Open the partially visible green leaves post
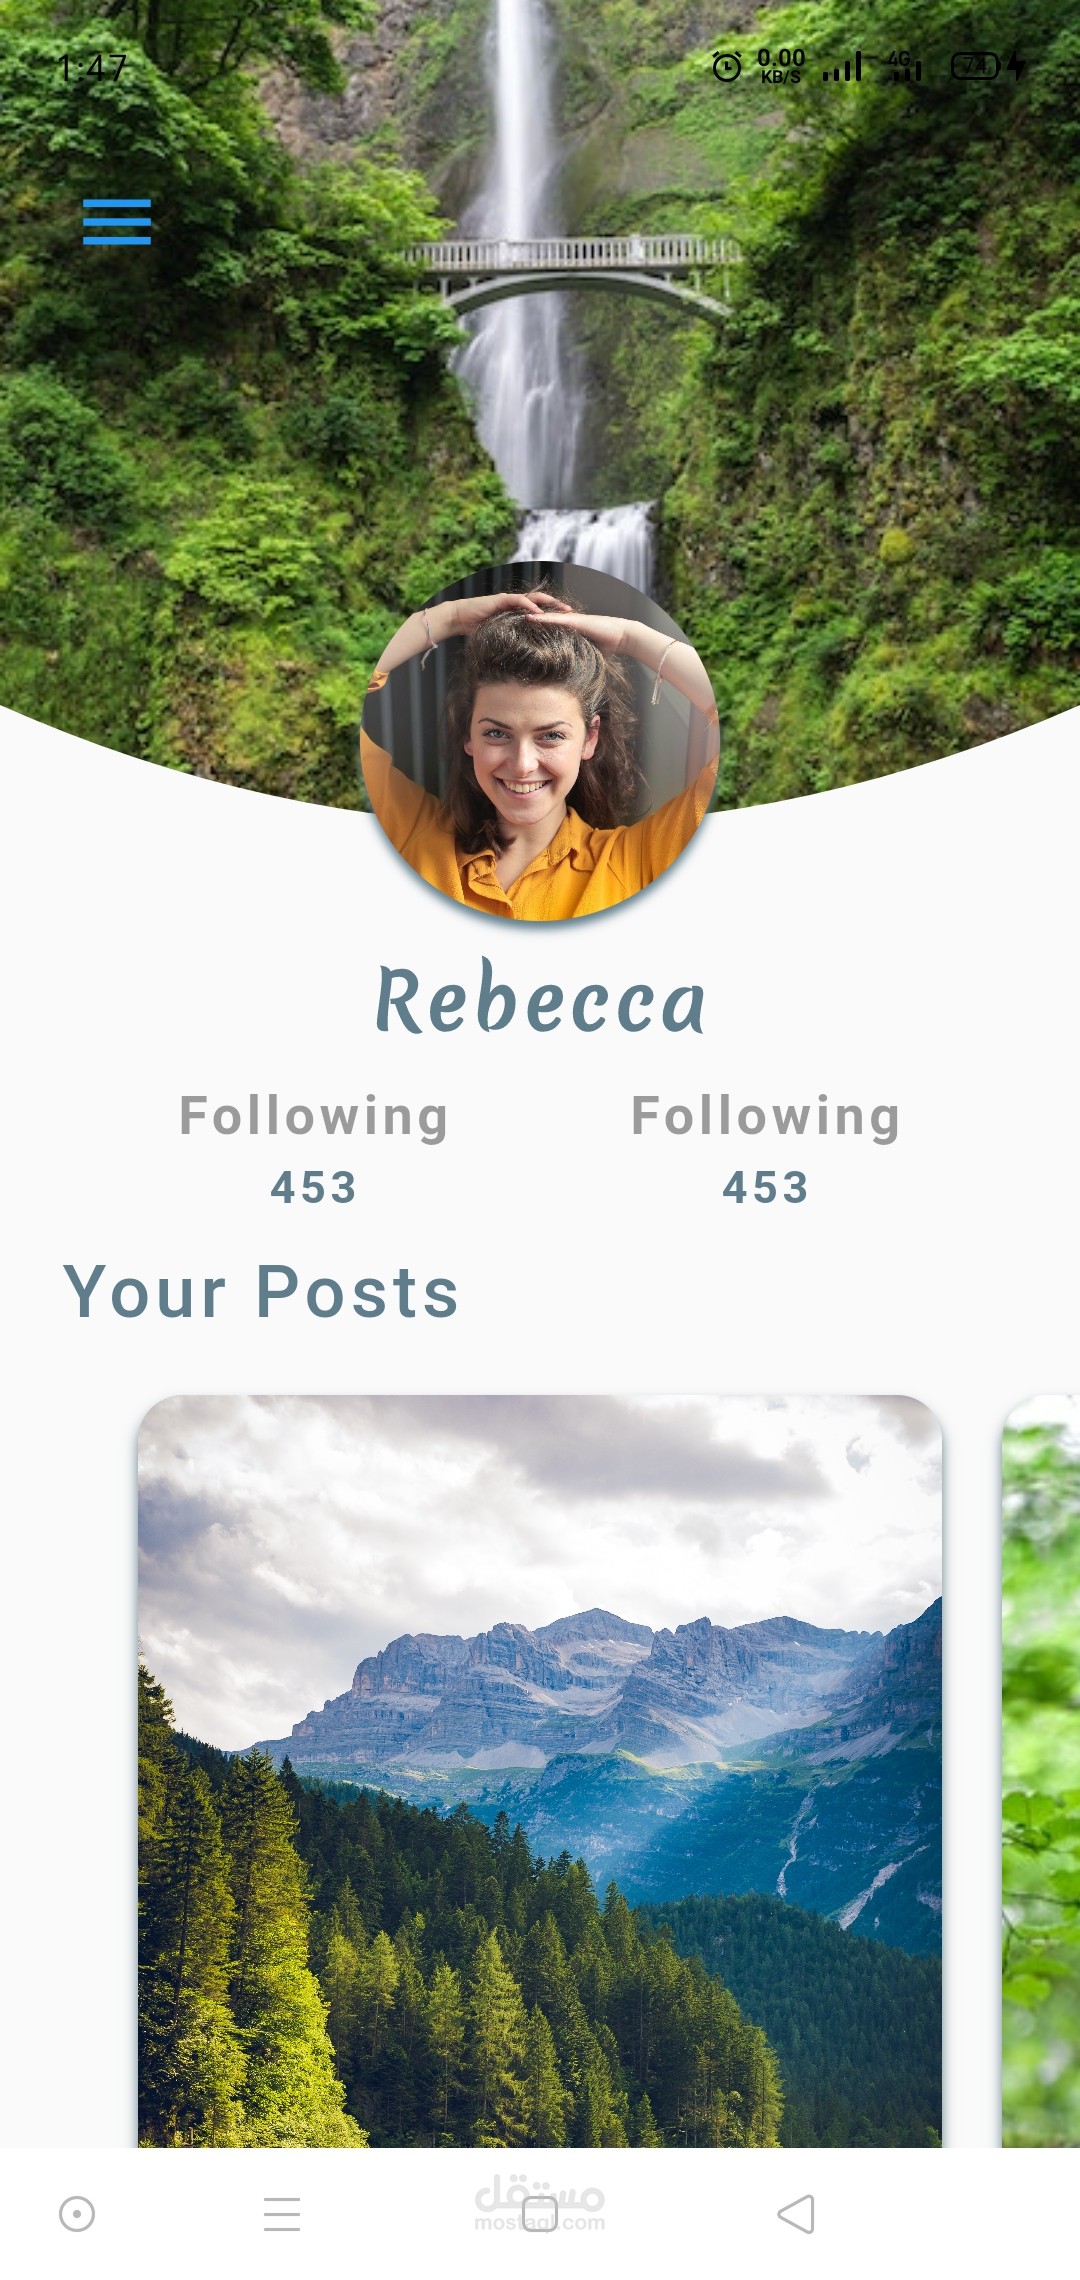This screenshot has height=2280, width=1080. 1041,1771
